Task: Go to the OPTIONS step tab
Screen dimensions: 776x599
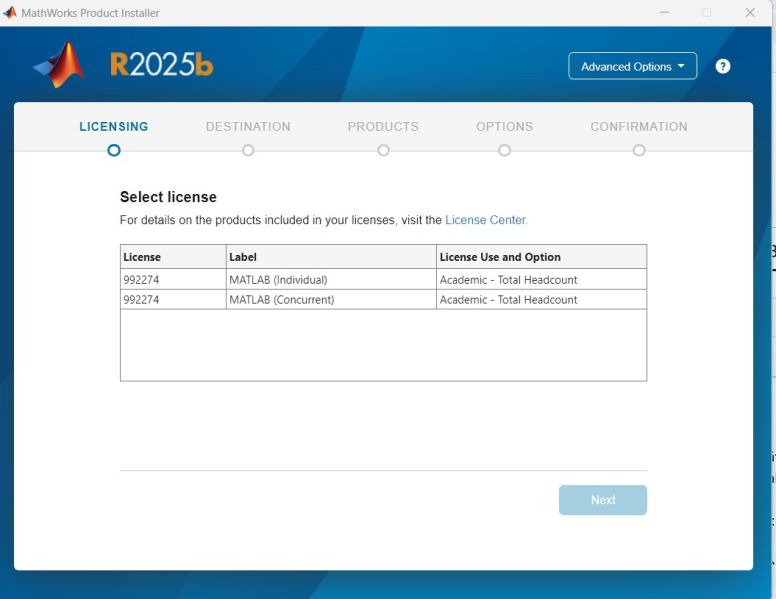Action: (x=504, y=127)
